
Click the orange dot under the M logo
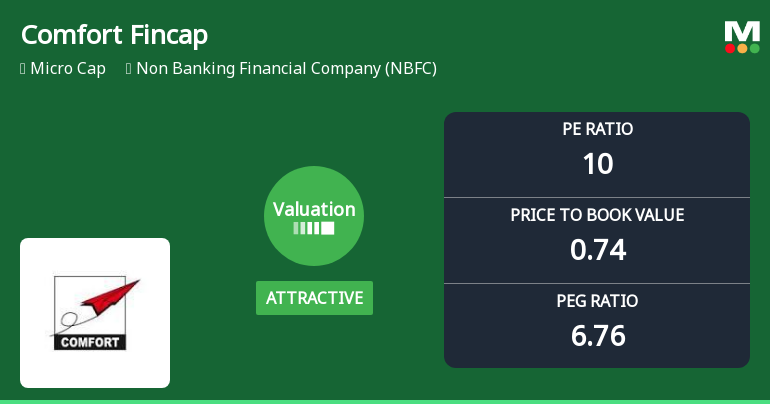pos(742,48)
